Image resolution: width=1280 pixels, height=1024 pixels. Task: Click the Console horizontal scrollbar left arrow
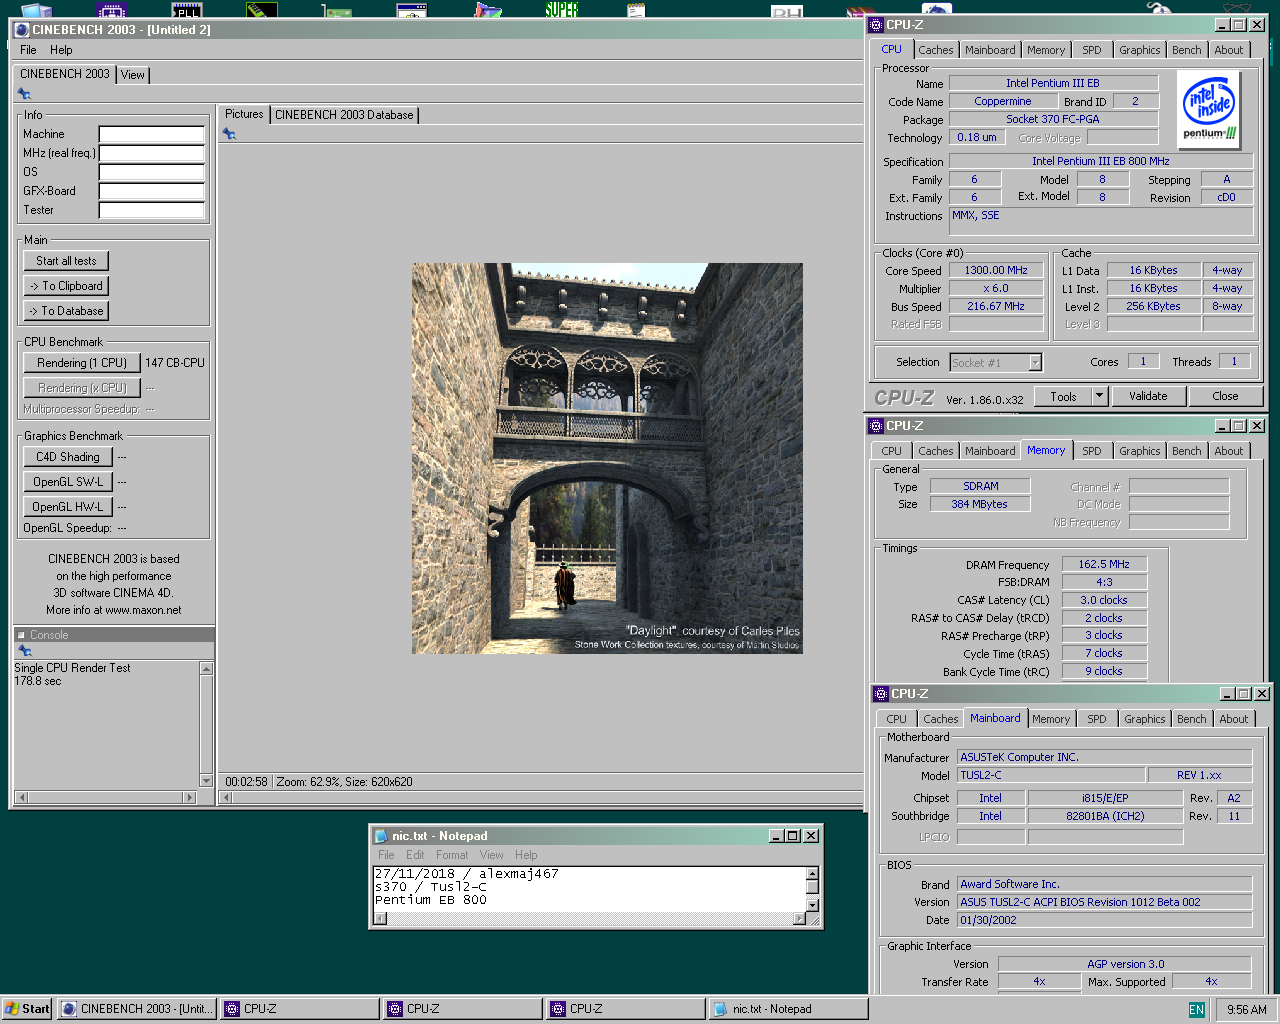coord(22,797)
